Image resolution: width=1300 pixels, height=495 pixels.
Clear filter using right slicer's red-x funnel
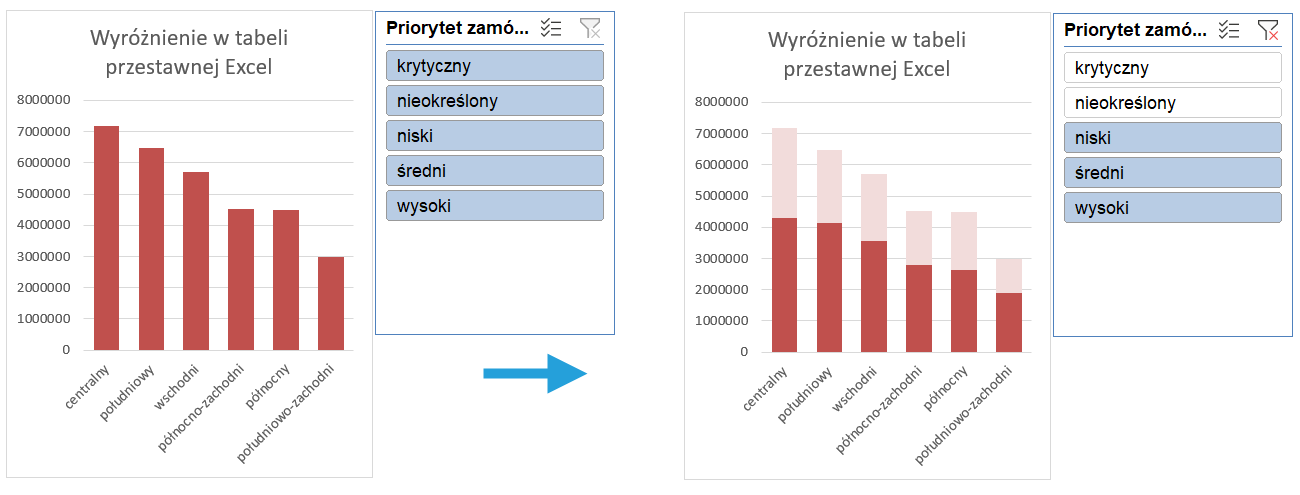(x=1268, y=30)
